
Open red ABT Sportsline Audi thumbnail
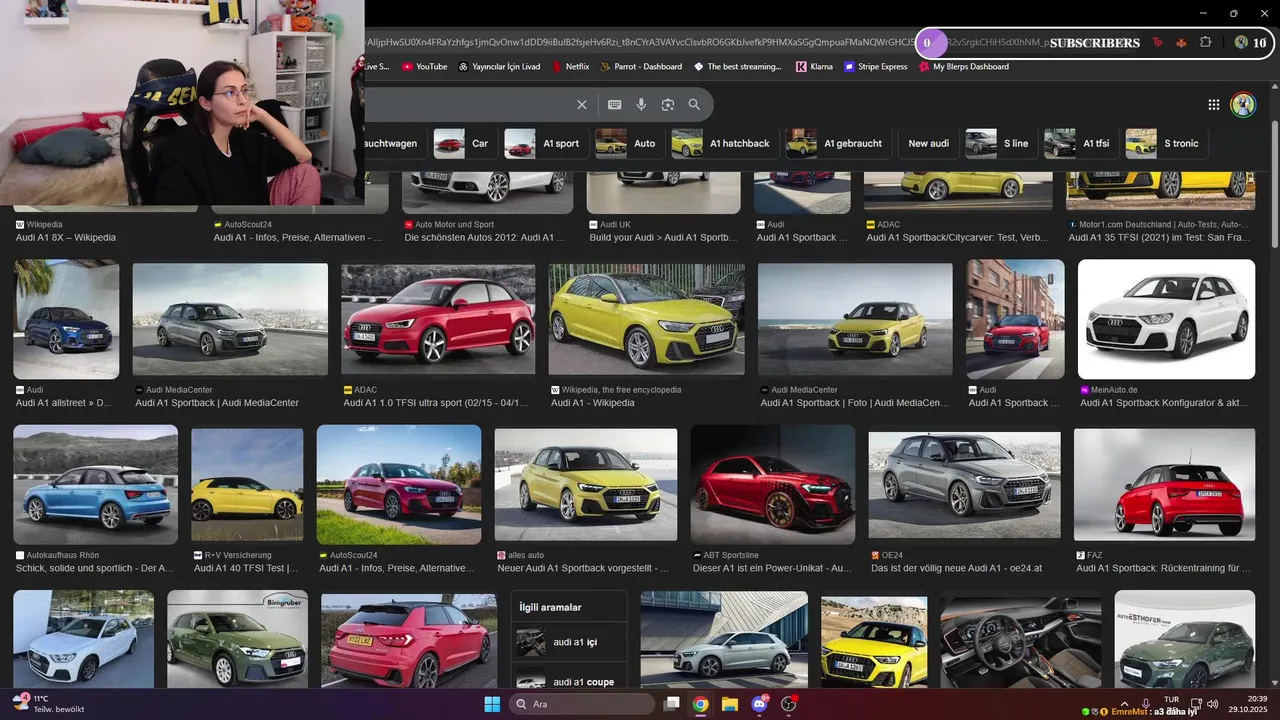click(x=773, y=484)
